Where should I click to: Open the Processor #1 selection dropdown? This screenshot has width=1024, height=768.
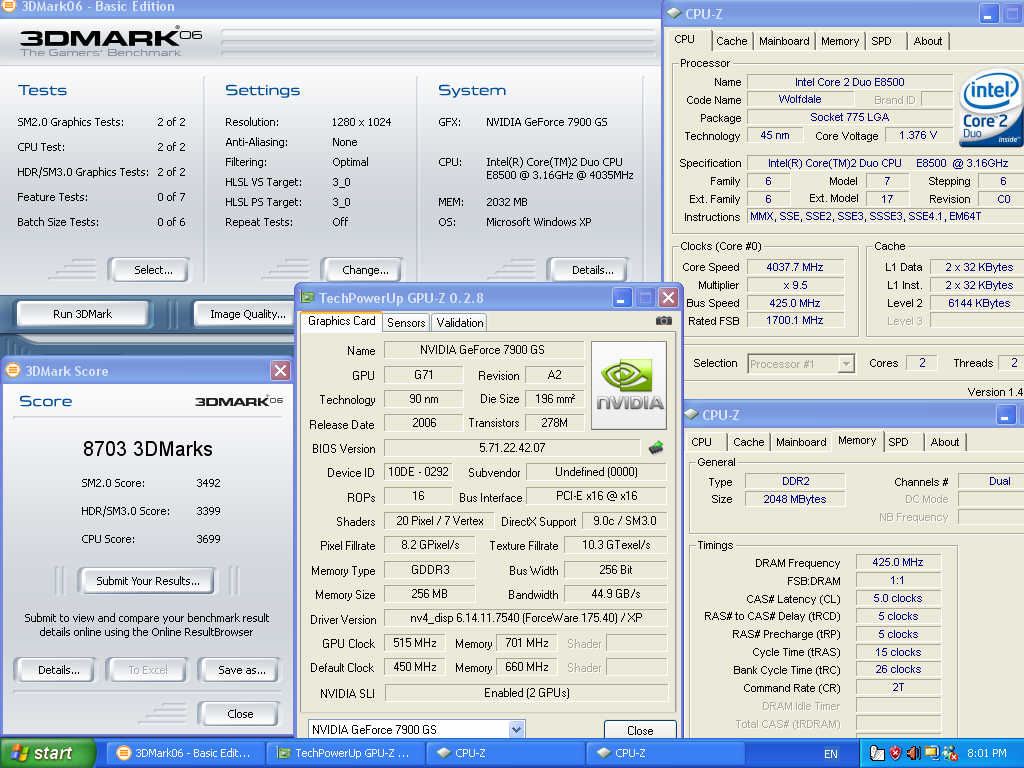(846, 364)
